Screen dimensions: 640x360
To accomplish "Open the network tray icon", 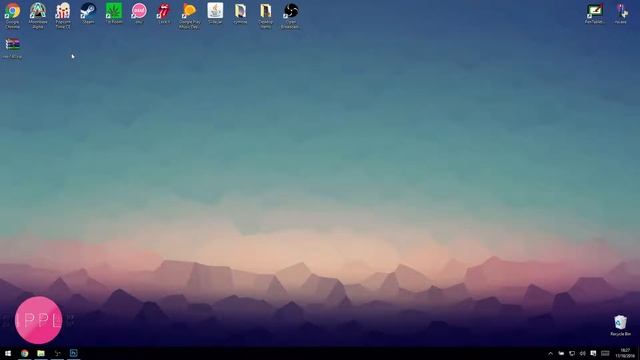I will 572,353.
